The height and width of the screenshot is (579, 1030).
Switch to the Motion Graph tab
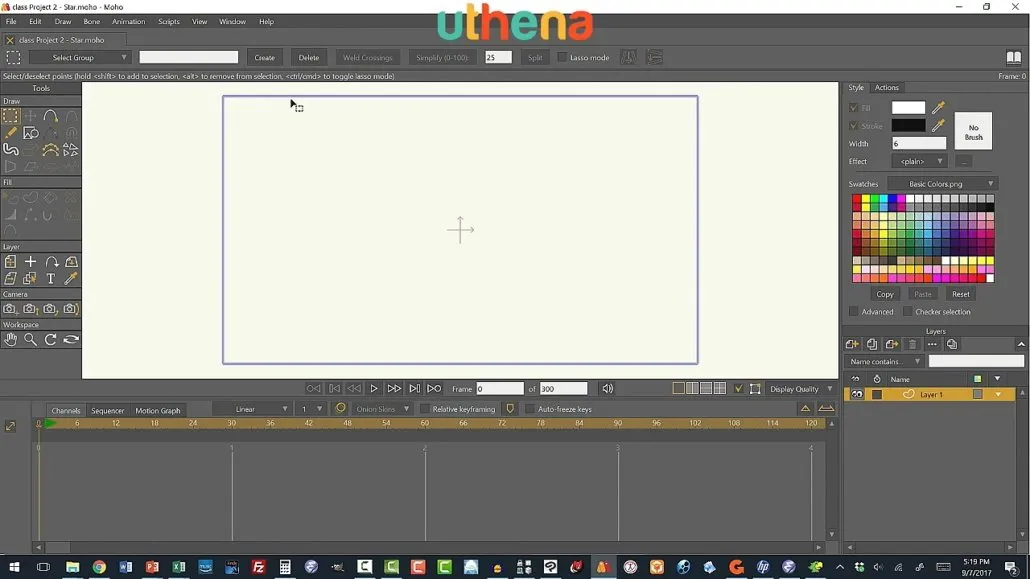coord(158,411)
